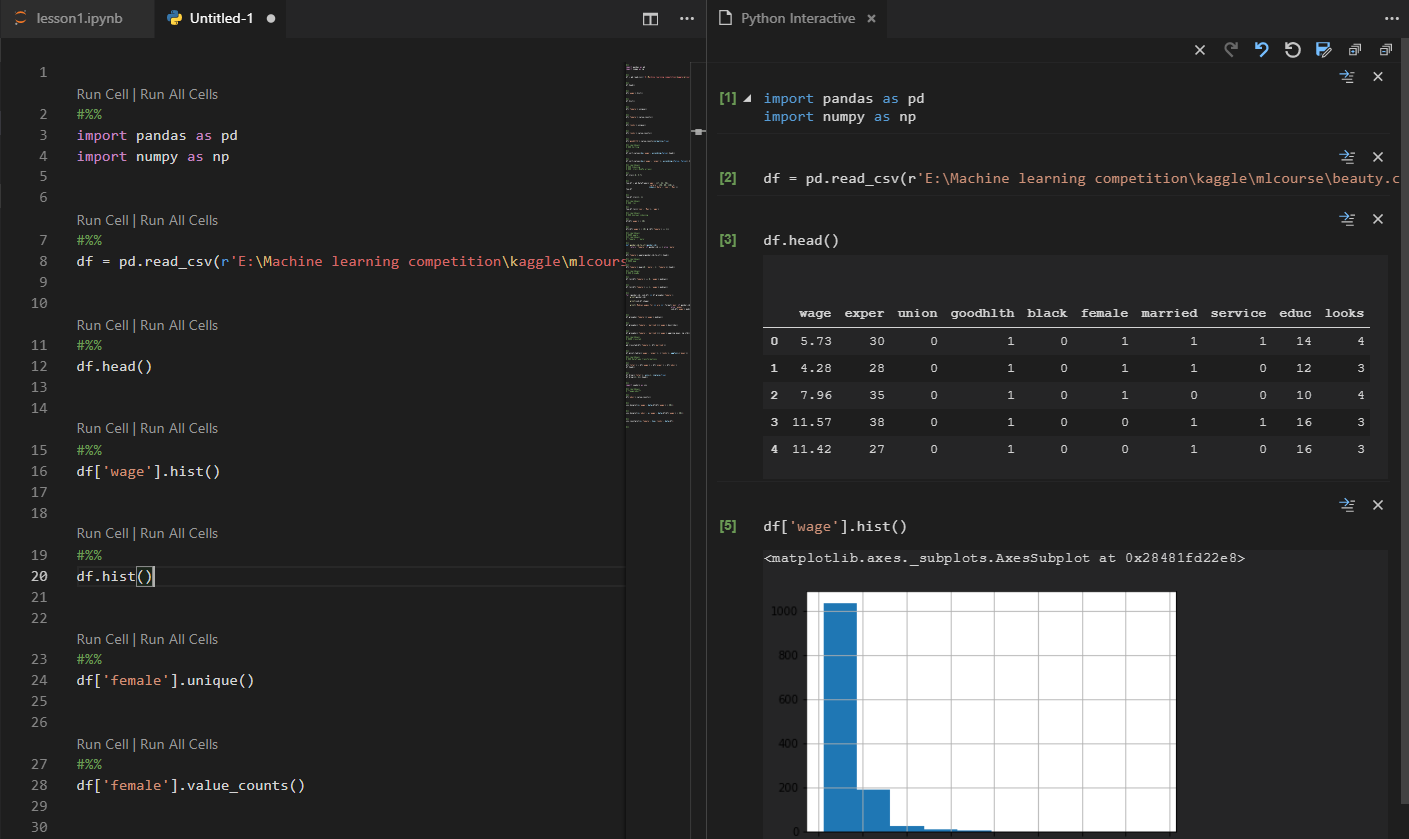Viewport: 1409px width, 839px height.
Task: Click go-to-code icon beside df['wage'].hist() cell
Action: point(1346,505)
